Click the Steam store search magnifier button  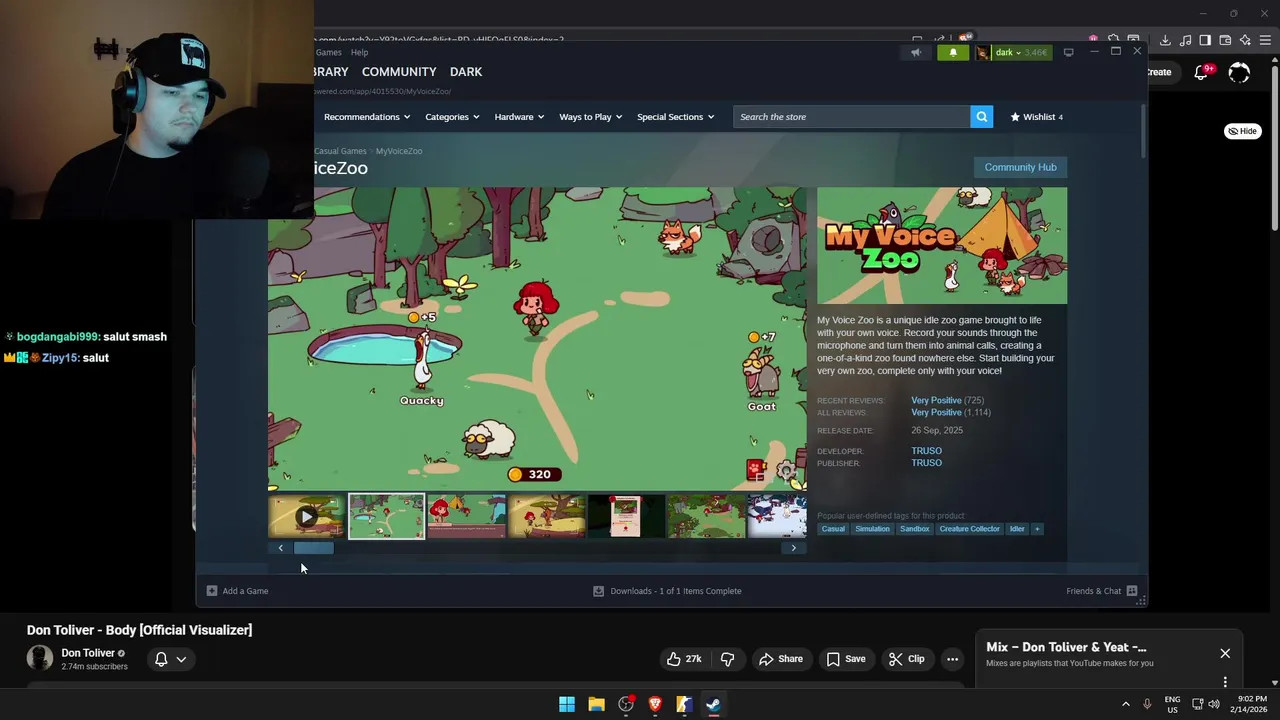click(x=982, y=117)
